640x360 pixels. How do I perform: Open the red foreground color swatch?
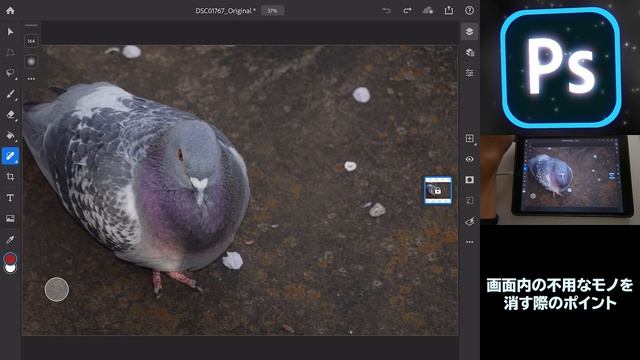(10, 258)
